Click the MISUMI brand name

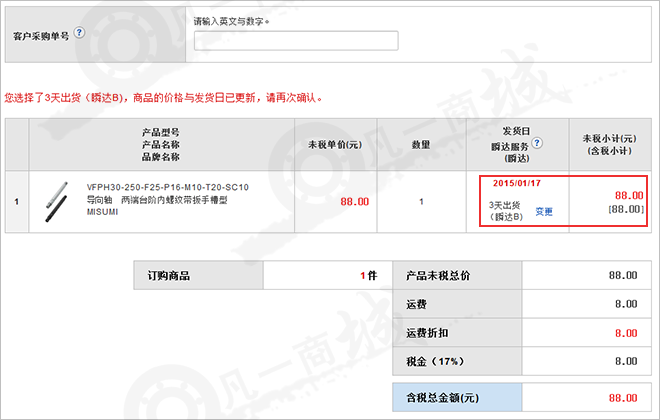pos(102,212)
